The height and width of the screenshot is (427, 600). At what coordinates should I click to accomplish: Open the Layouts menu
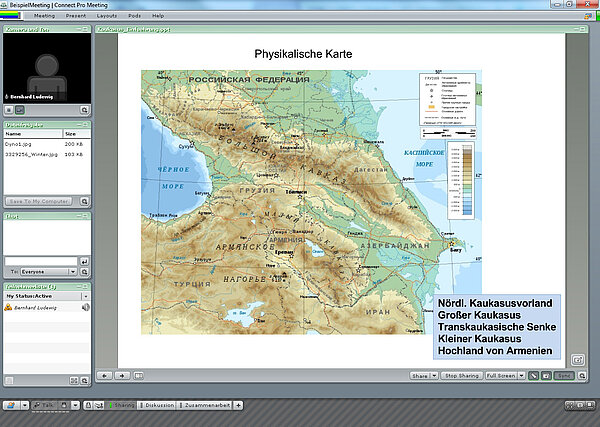coord(107,16)
